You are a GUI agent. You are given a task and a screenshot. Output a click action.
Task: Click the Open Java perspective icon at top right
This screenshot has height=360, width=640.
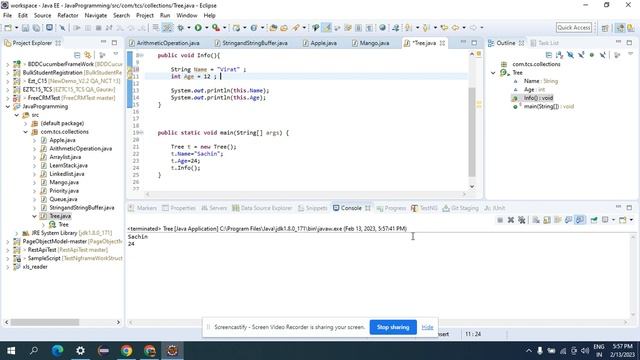pyautogui.click(x=631, y=28)
